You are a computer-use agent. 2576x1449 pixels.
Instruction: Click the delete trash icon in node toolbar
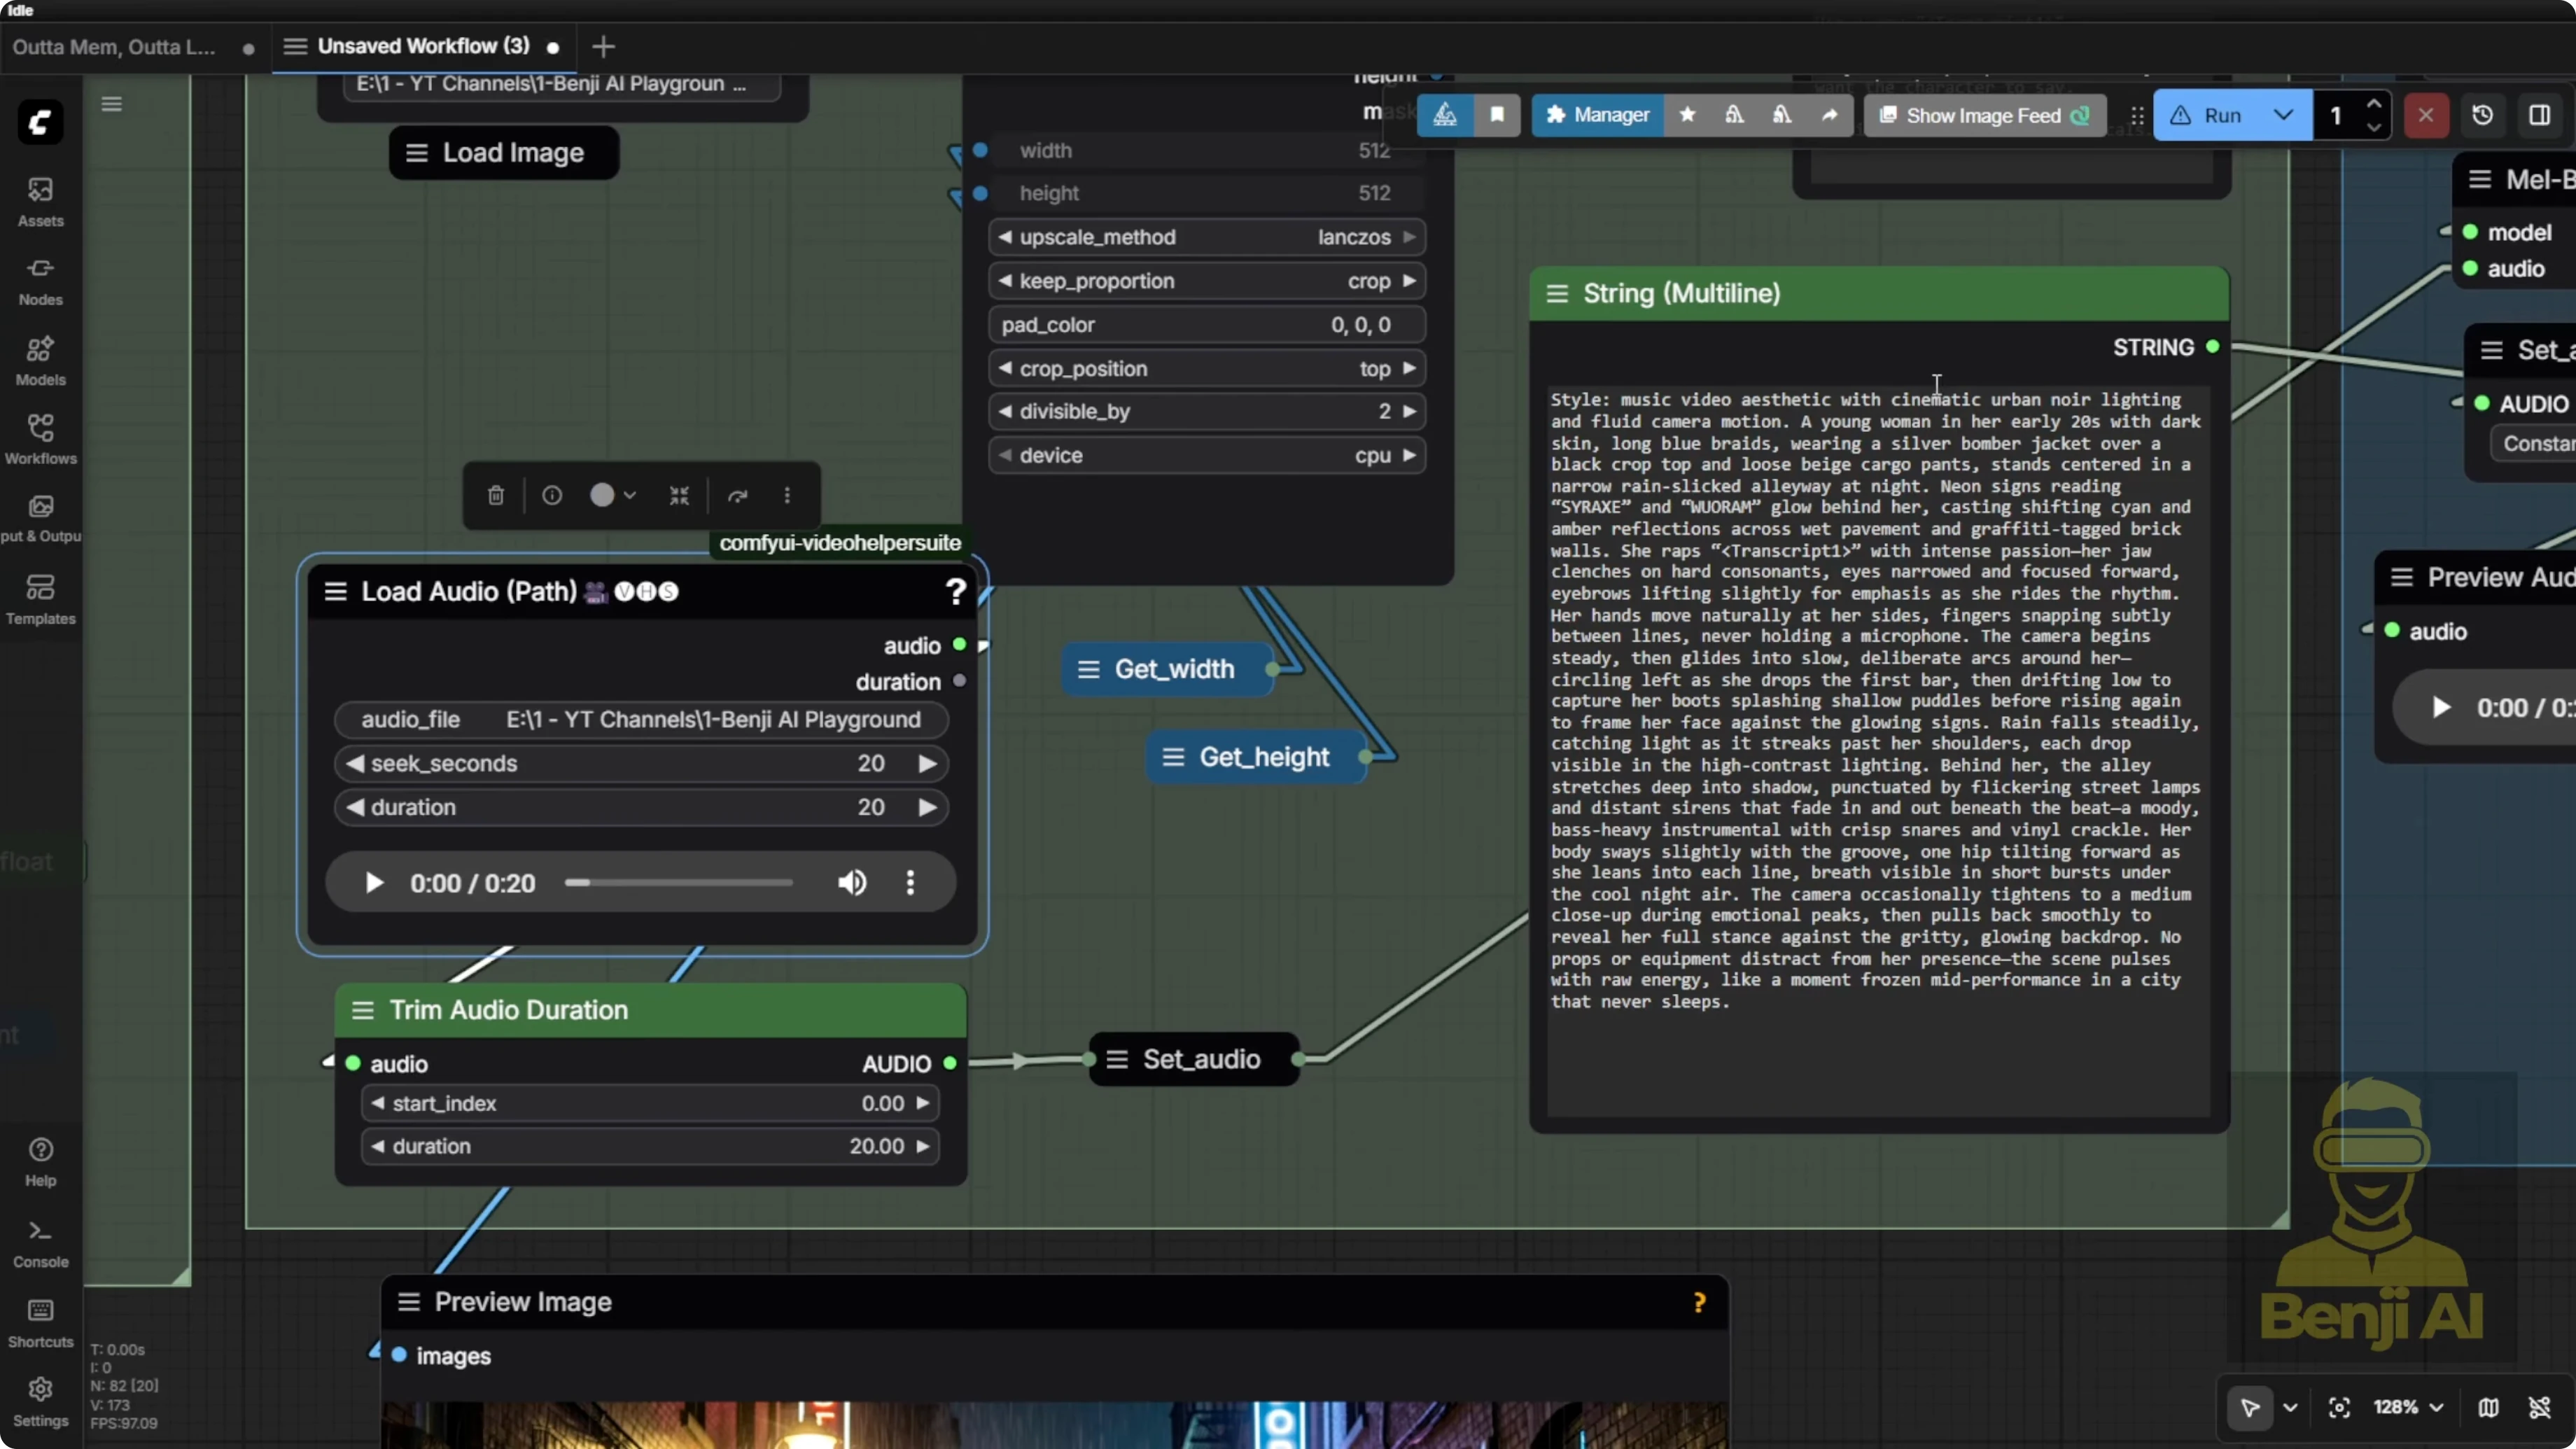click(x=496, y=495)
